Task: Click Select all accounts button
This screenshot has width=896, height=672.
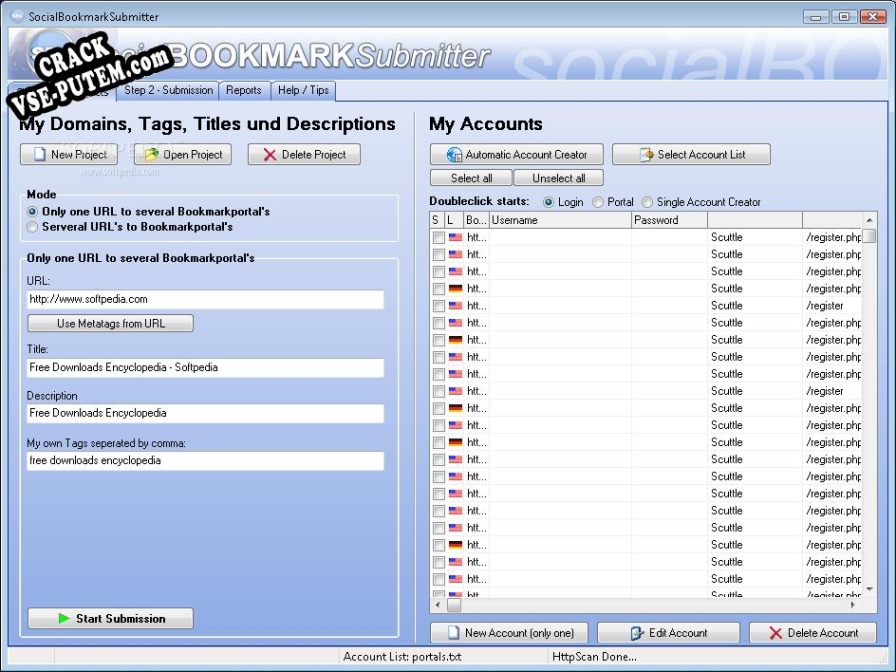Action: (471, 178)
